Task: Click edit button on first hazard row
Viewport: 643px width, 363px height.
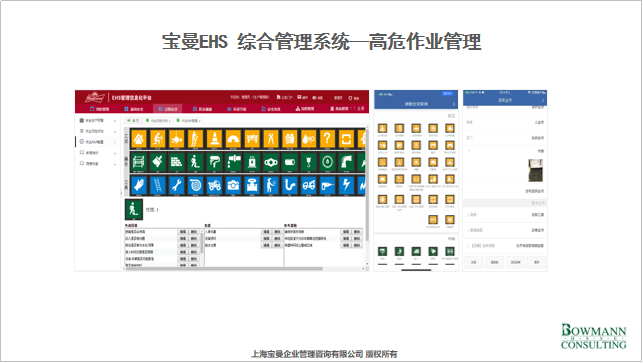Action: (183, 232)
